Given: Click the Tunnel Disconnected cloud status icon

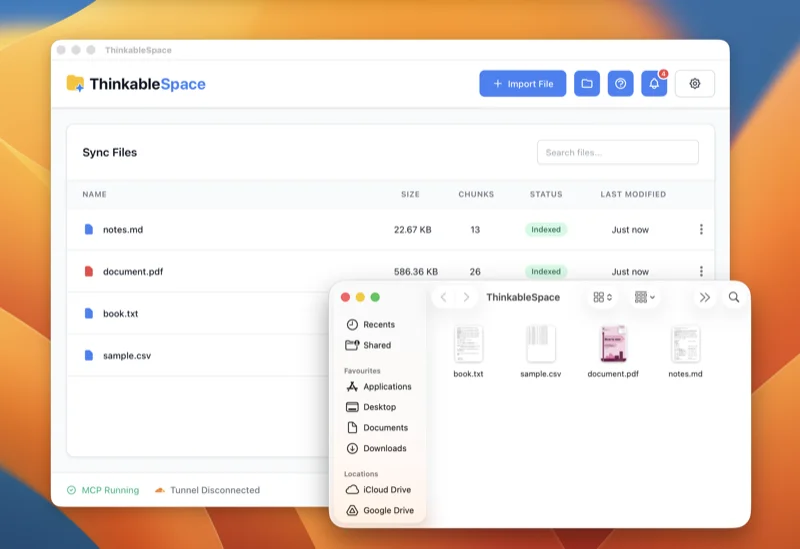Looking at the screenshot, I should click(x=160, y=490).
